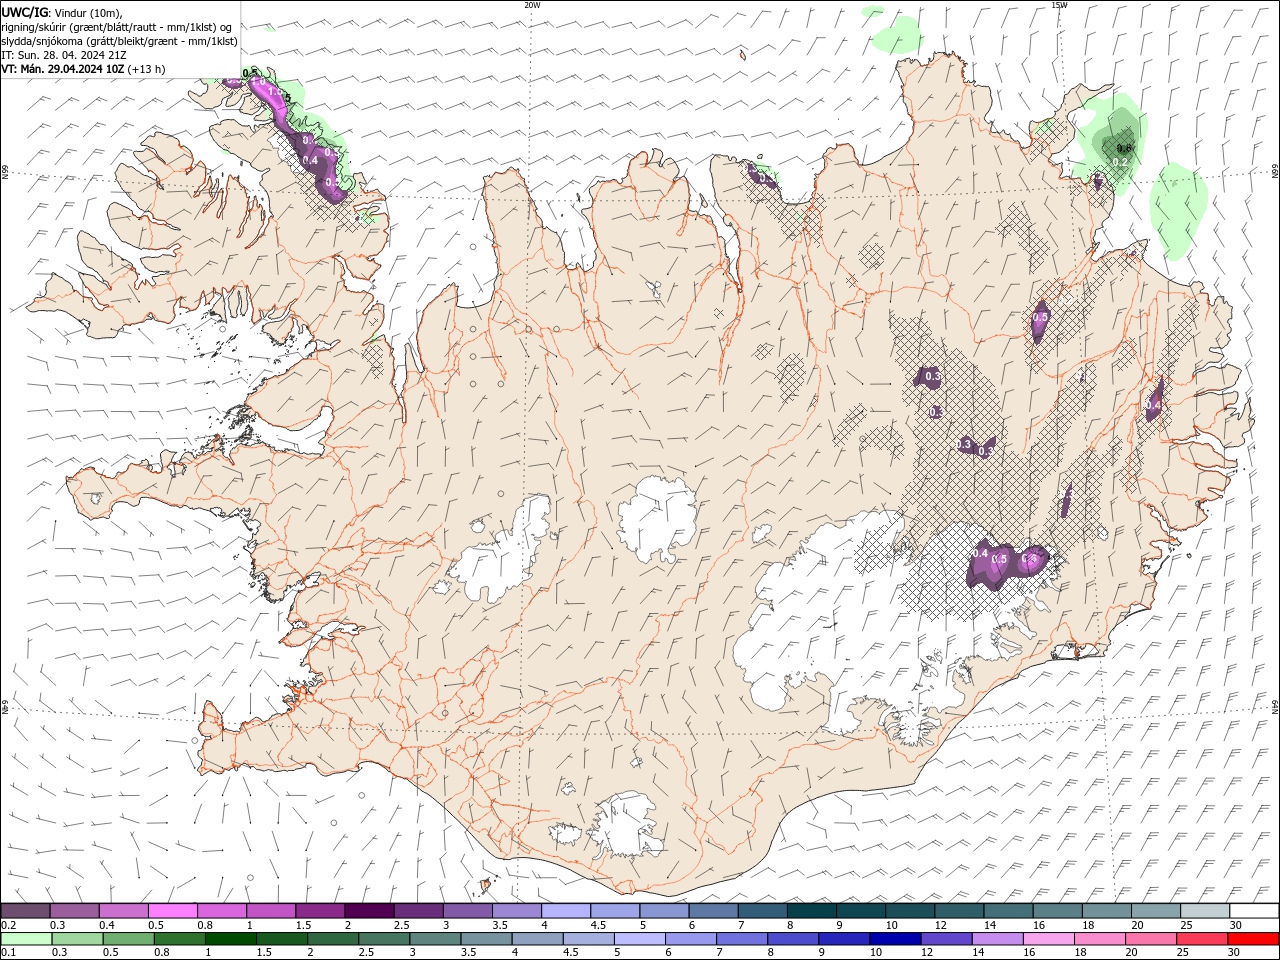Click the lower-legend '14' tick label
This screenshot has width=1280, height=960.
coord(980,953)
